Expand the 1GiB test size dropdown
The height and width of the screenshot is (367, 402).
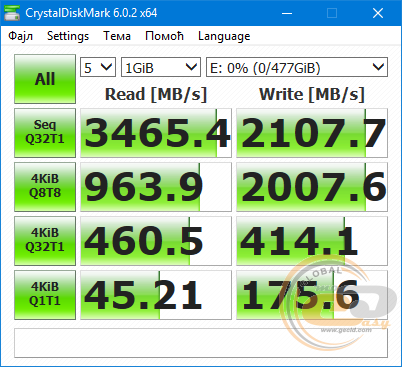coord(161,67)
